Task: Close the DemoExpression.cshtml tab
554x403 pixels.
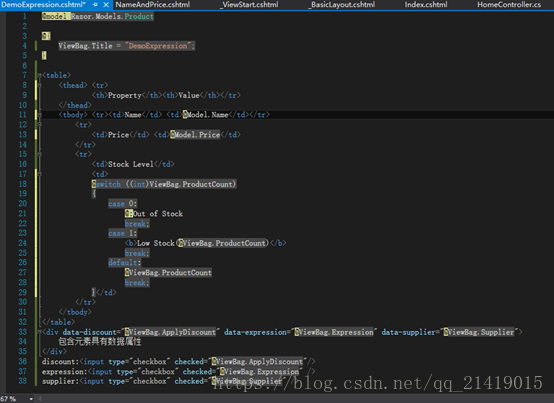Action: (106, 5)
